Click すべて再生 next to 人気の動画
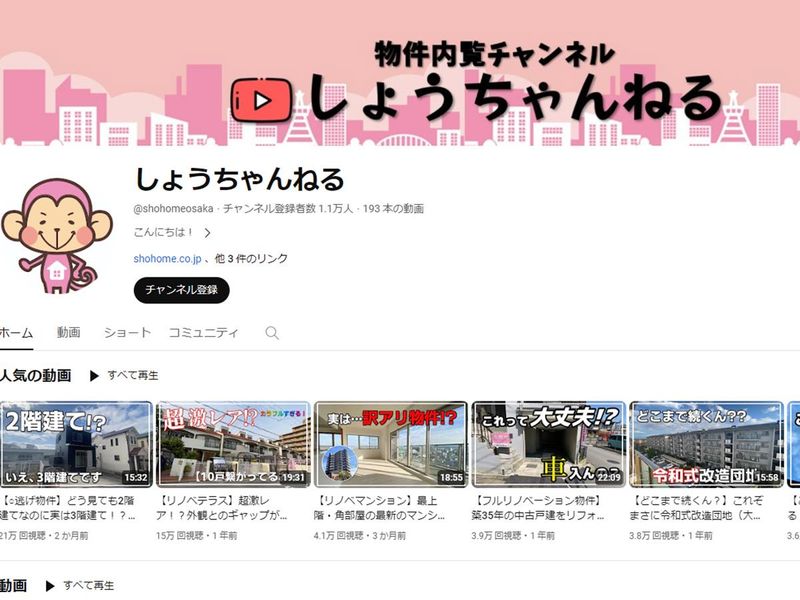The image size is (800, 600). pyautogui.click(x=133, y=376)
